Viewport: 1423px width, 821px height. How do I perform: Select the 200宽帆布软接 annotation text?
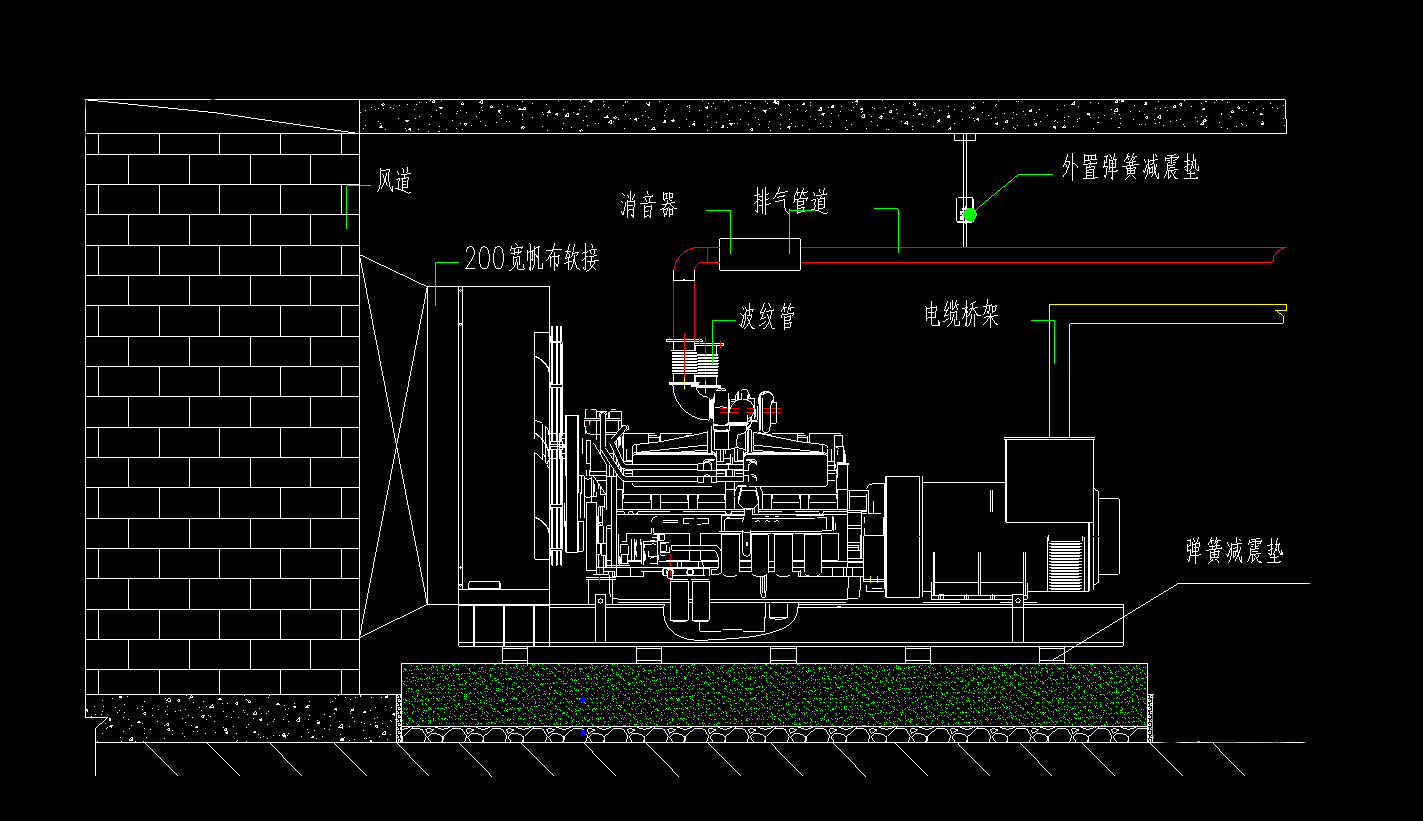(x=531, y=259)
